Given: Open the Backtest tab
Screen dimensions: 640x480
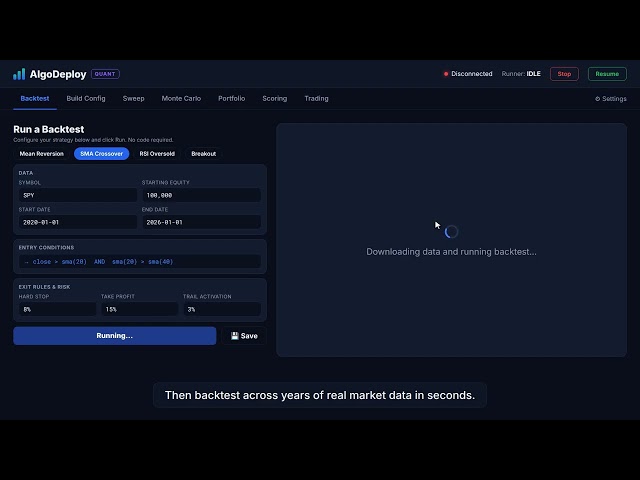Looking at the screenshot, I should (x=35, y=98).
